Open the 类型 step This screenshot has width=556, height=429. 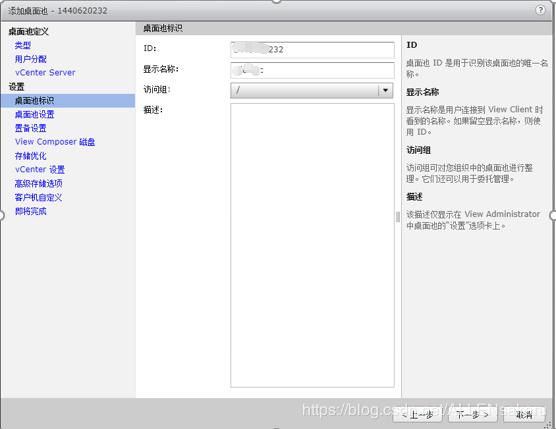pos(23,45)
